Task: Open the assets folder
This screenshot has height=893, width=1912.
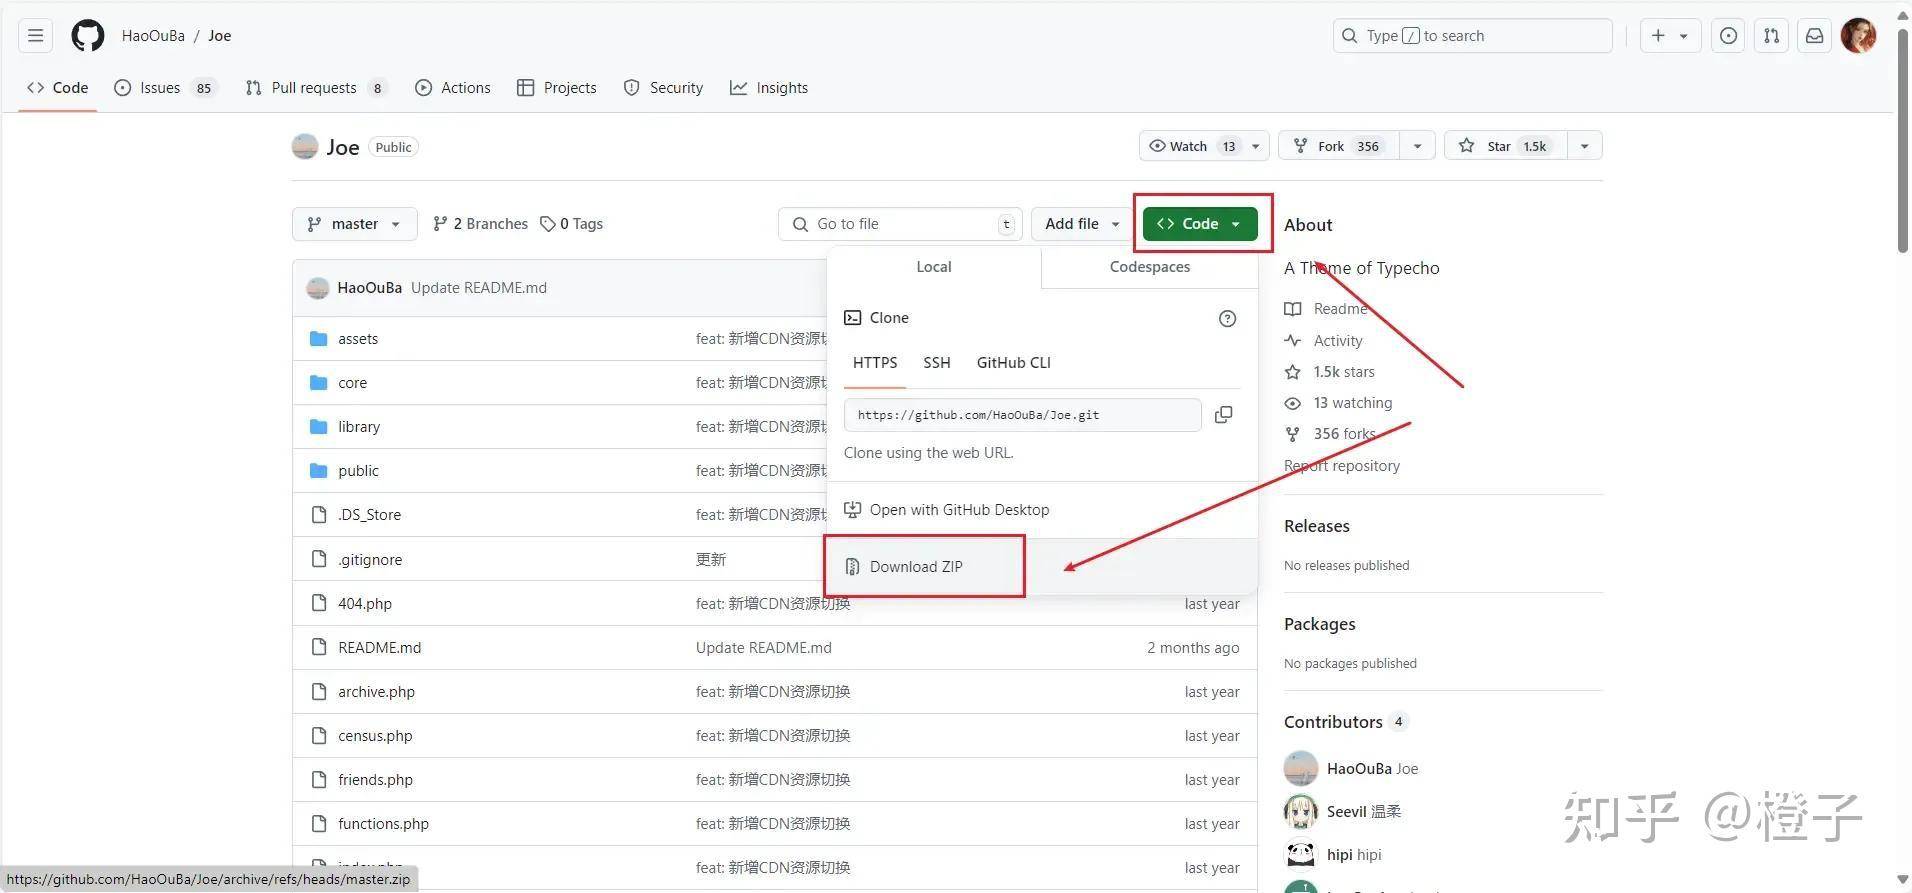Action: [358, 339]
